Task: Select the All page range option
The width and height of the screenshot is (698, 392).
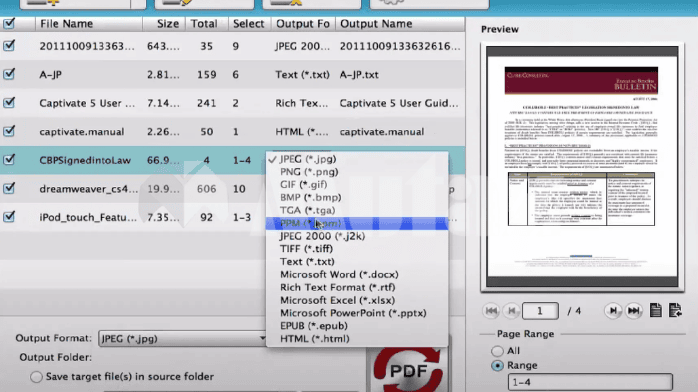Action: coord(497,351)
